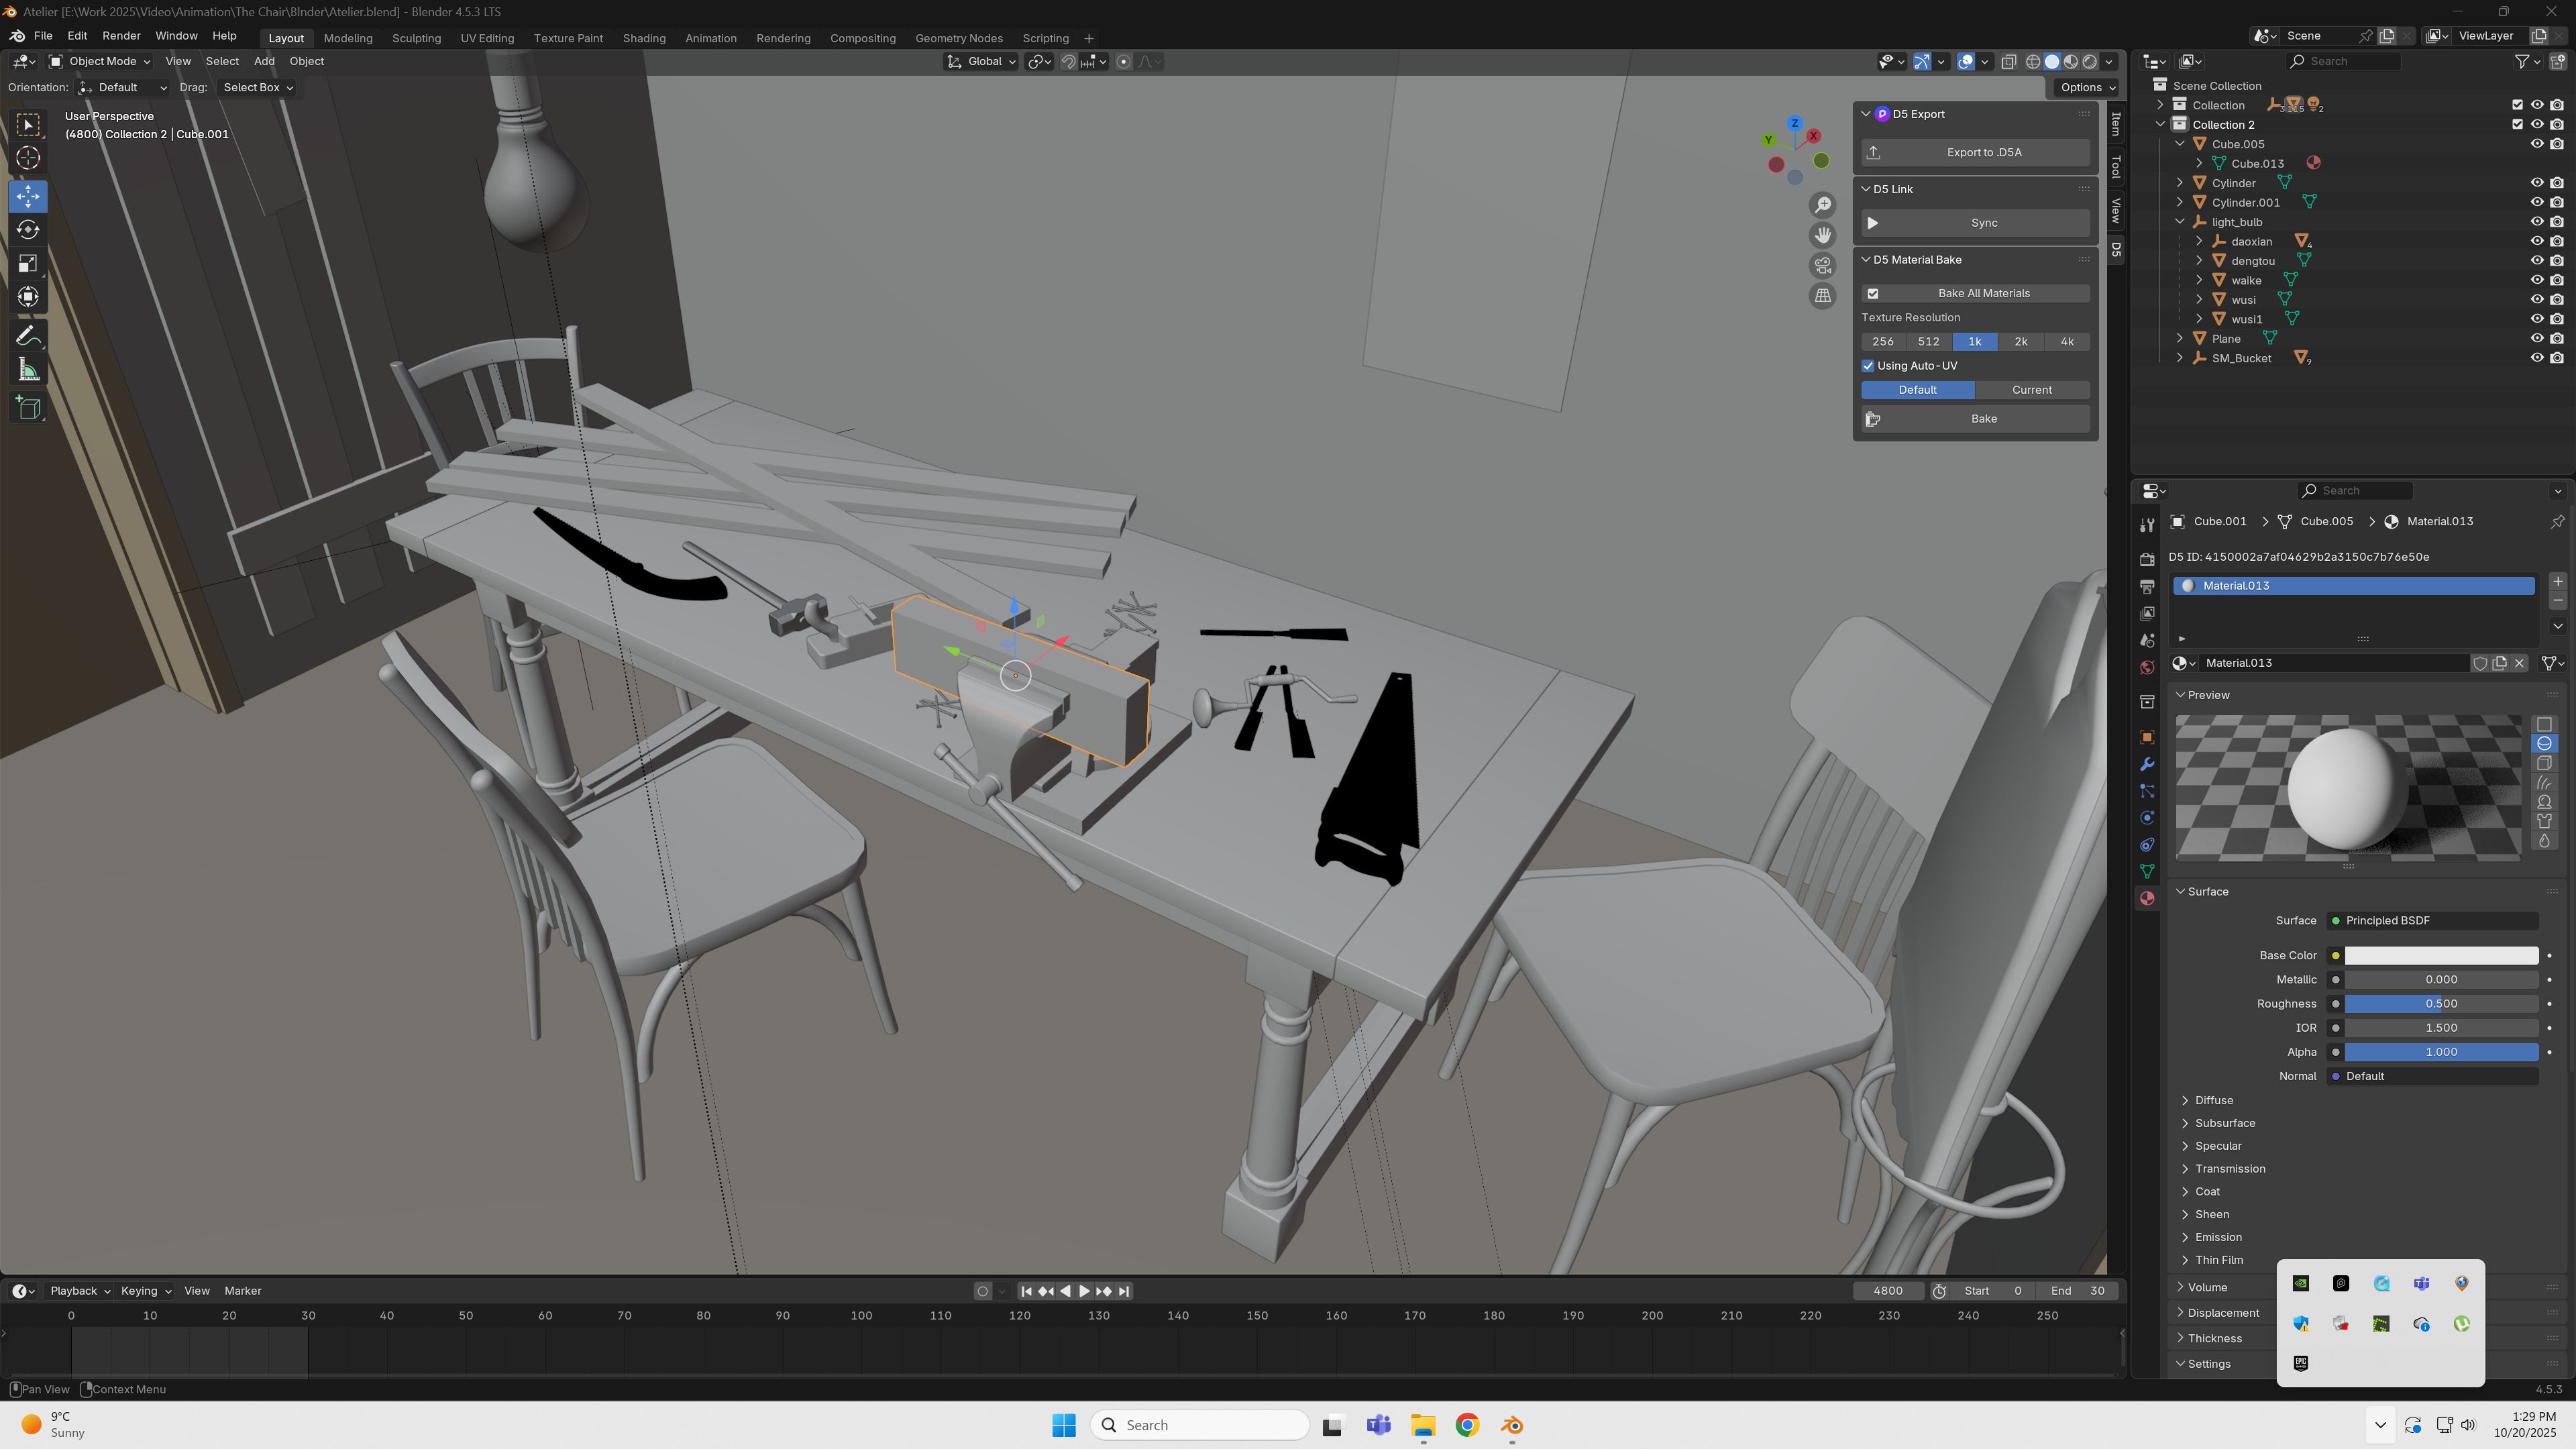Click the D5 Link Sync button
This screenshot has width=2576, height=1449.
click(1974, 223)
